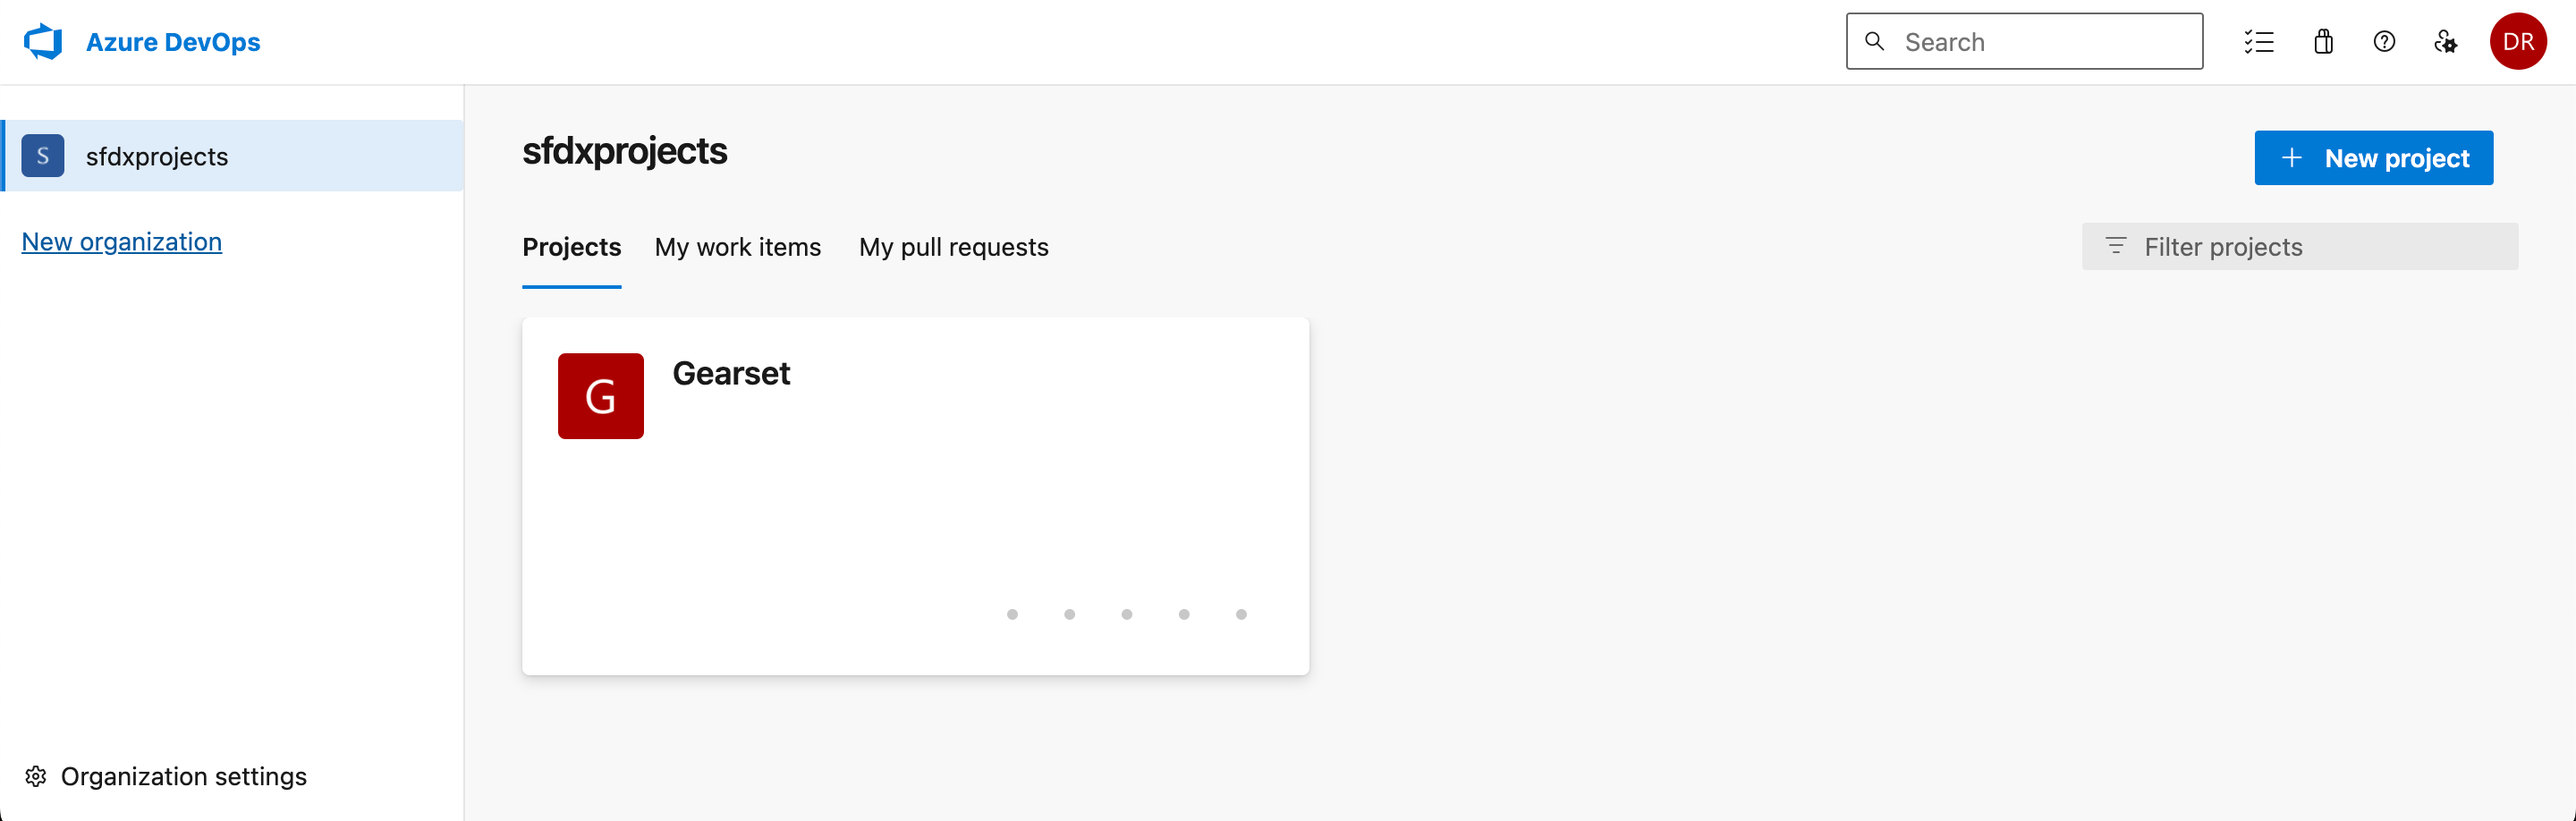The image size is (2576, 821).
Task: Switch to My work items tab
Action: click(x=737, y=247)
